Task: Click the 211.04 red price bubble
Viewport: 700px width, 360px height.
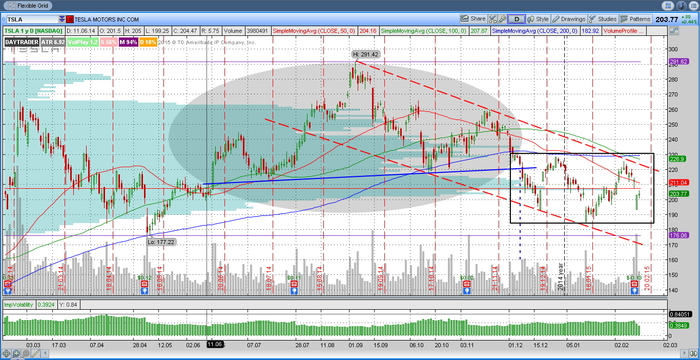Action: tap(678, 182)
